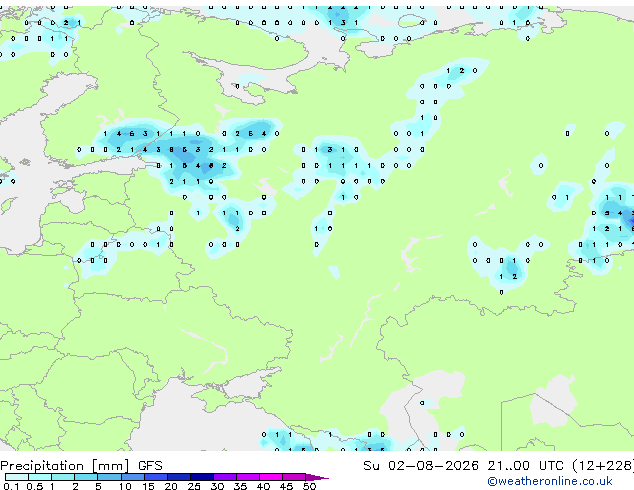Click the GFS model label
Viewport: 634px width, 490px height.
click(150, 466)
